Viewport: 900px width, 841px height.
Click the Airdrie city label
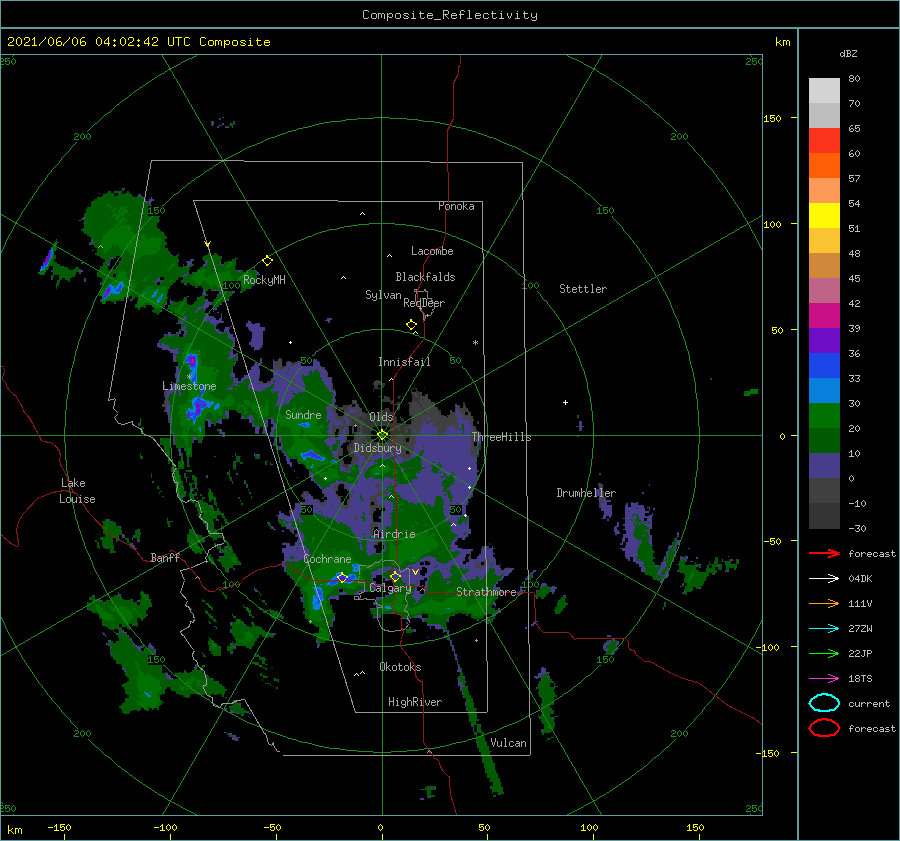394,534
